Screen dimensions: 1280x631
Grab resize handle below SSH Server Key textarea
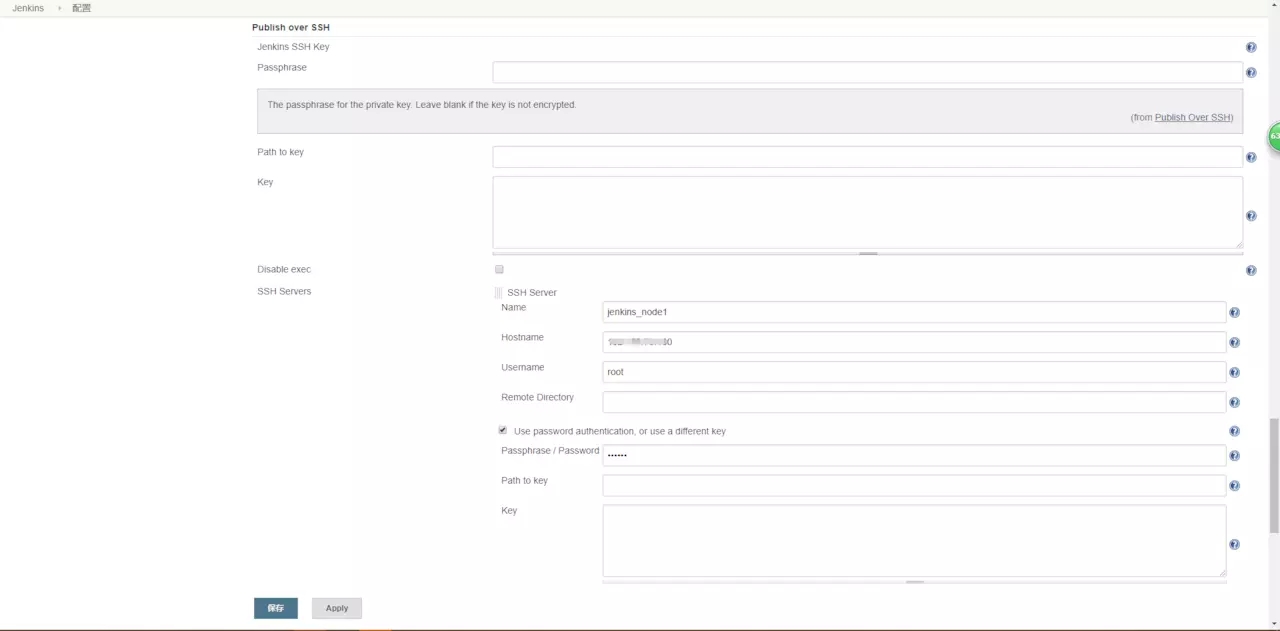click(x=914, y=581)
